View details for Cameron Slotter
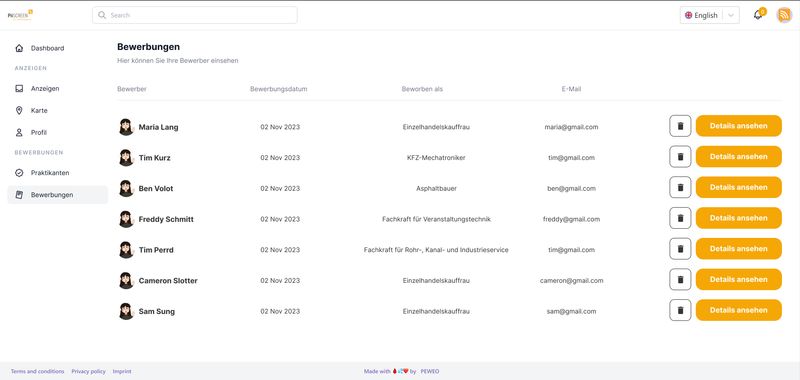This screenshot has height=380, width=800. [739, 280]
